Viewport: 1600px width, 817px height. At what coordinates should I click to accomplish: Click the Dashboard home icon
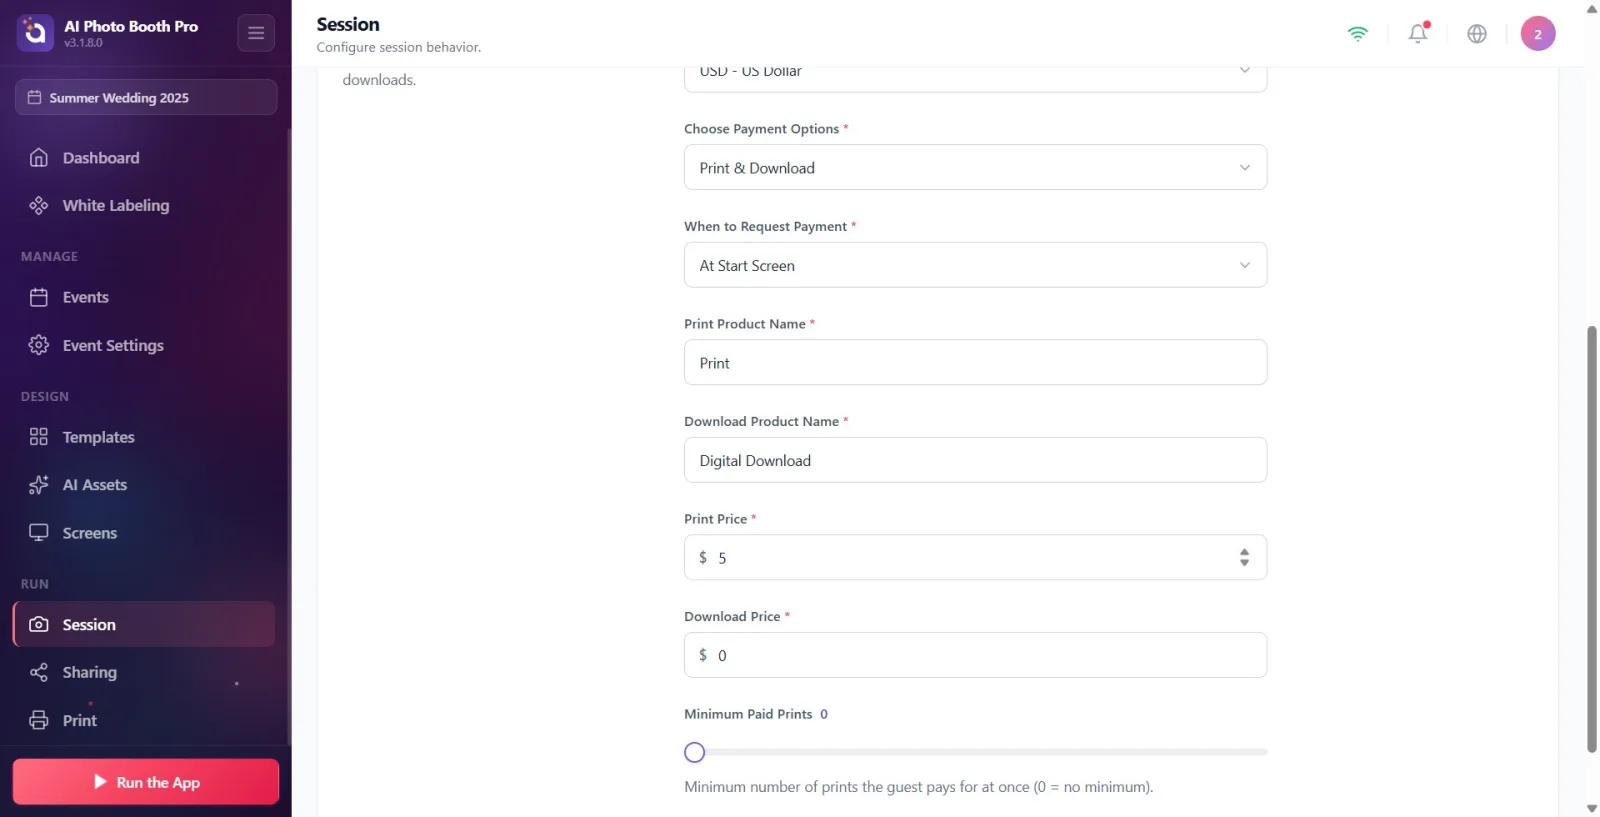coord(39,157)
